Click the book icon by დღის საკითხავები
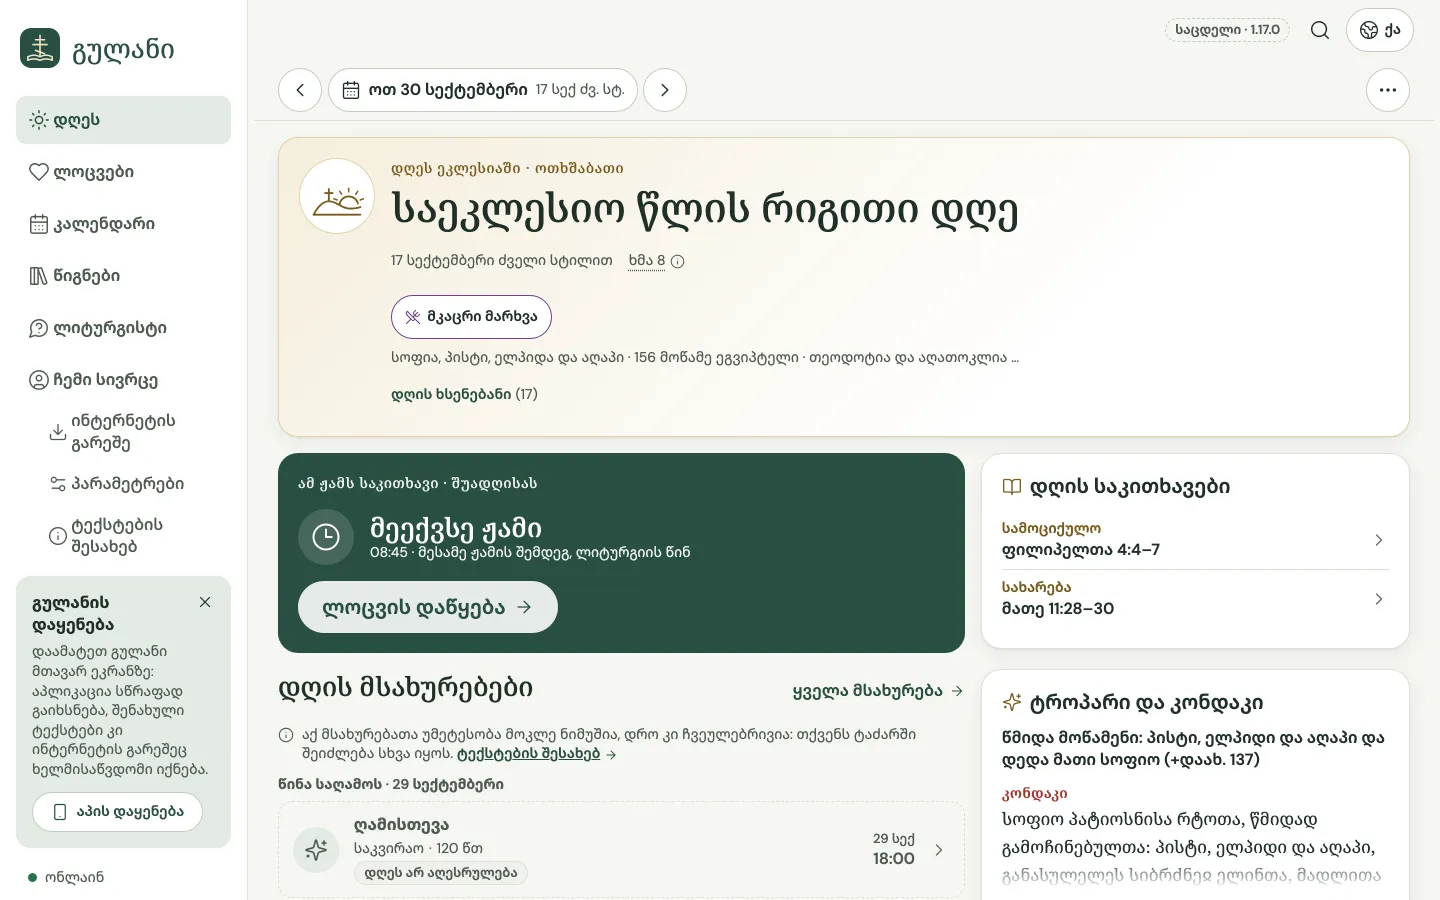This screenshot has height=900, width=1440. pos(1012,487)
